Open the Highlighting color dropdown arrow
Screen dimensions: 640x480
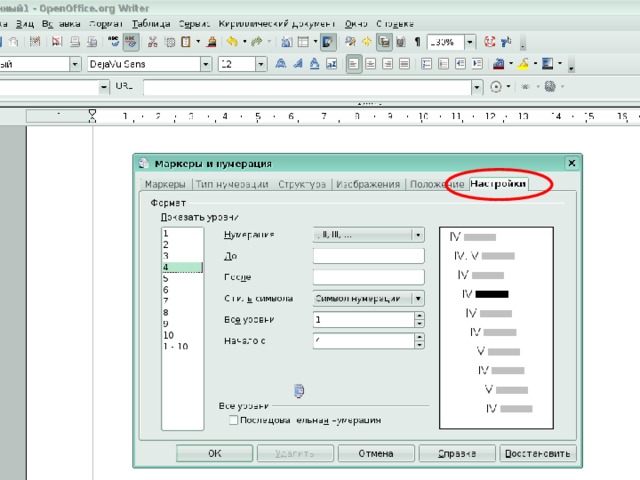[x=535, y=64]
